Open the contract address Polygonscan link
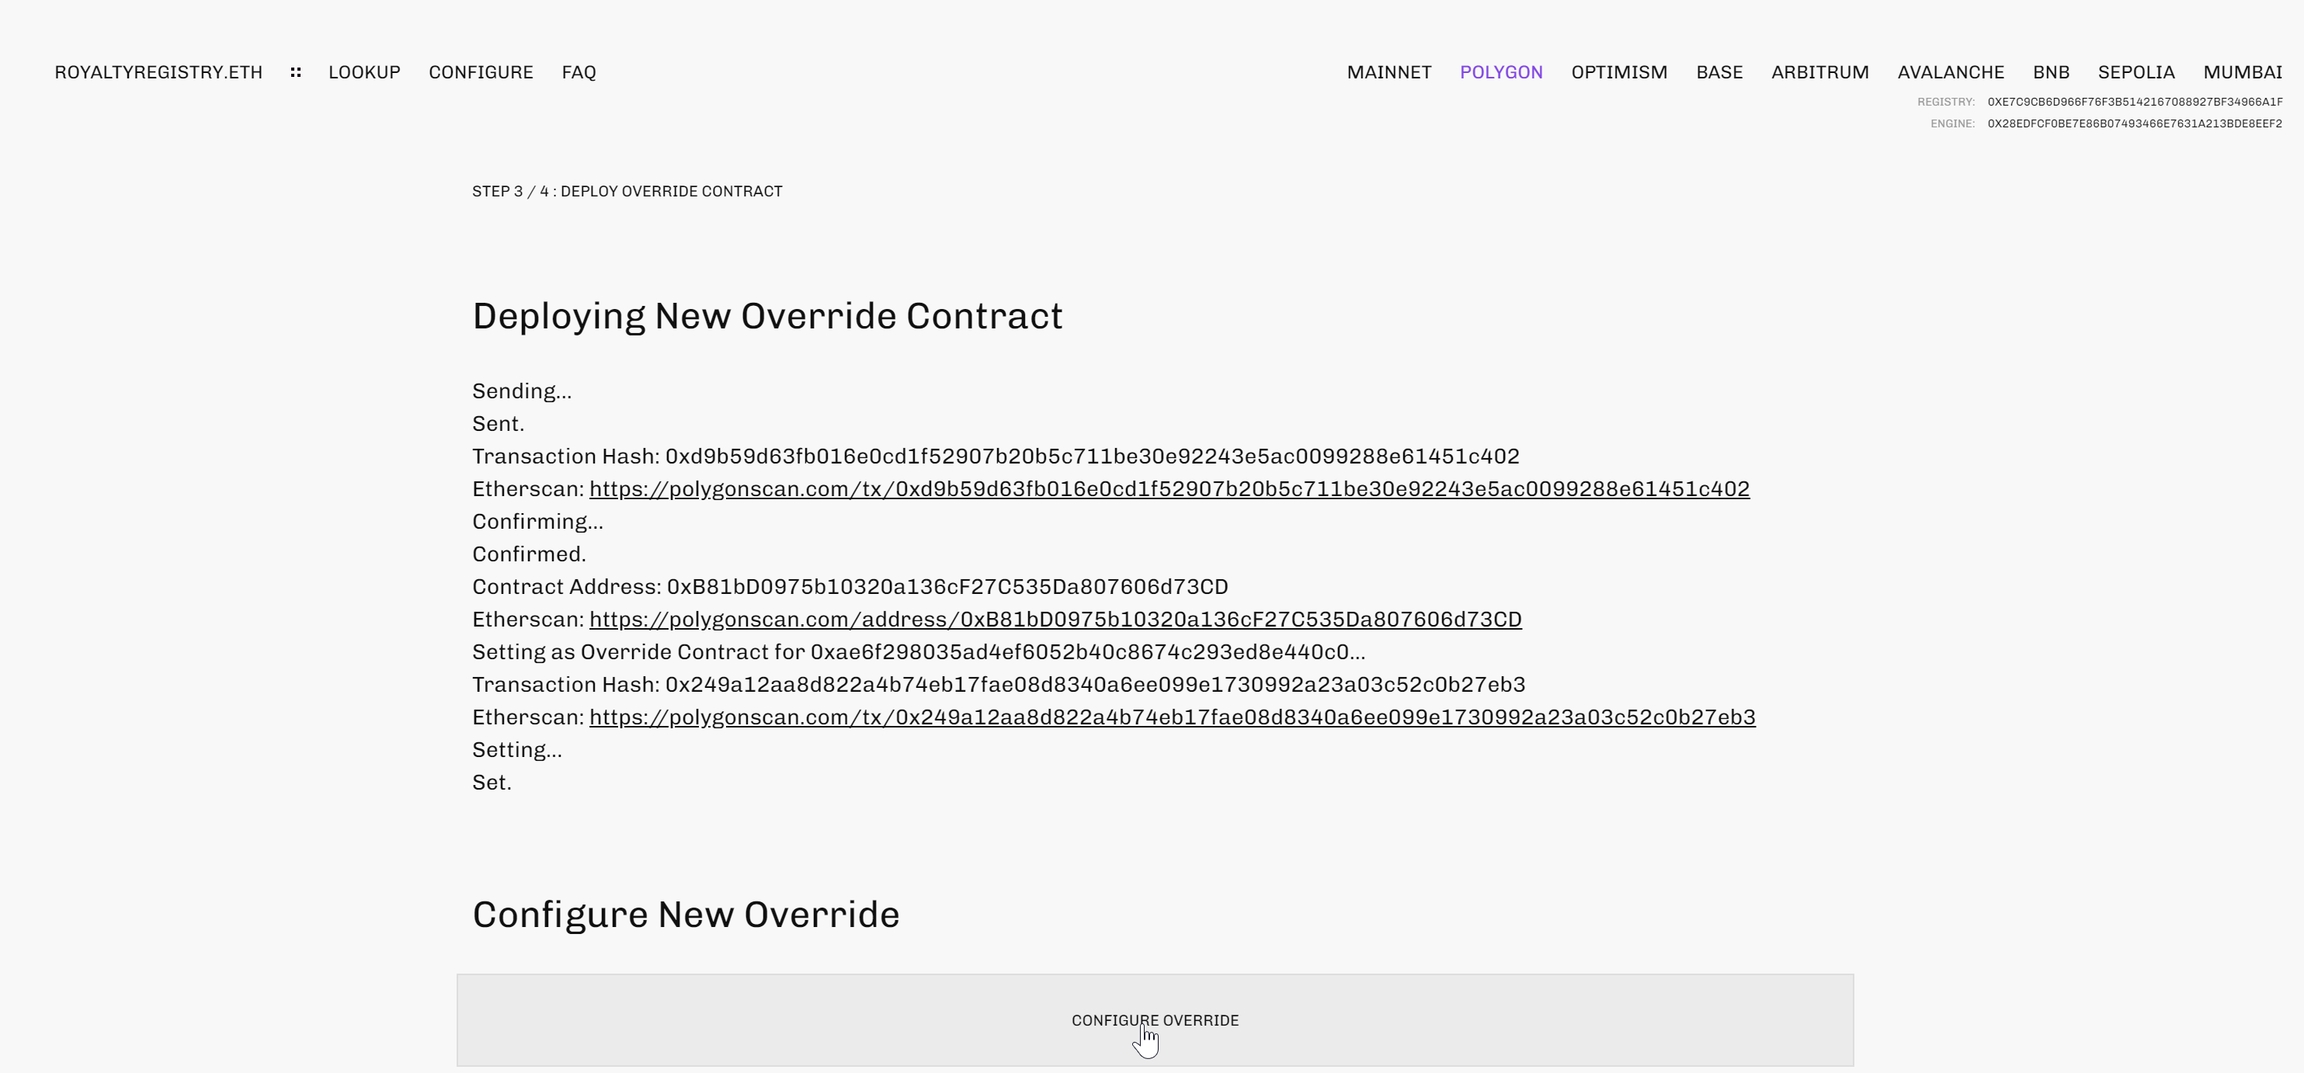This screenshot has width=2304, height=1073. point(1055,619)
